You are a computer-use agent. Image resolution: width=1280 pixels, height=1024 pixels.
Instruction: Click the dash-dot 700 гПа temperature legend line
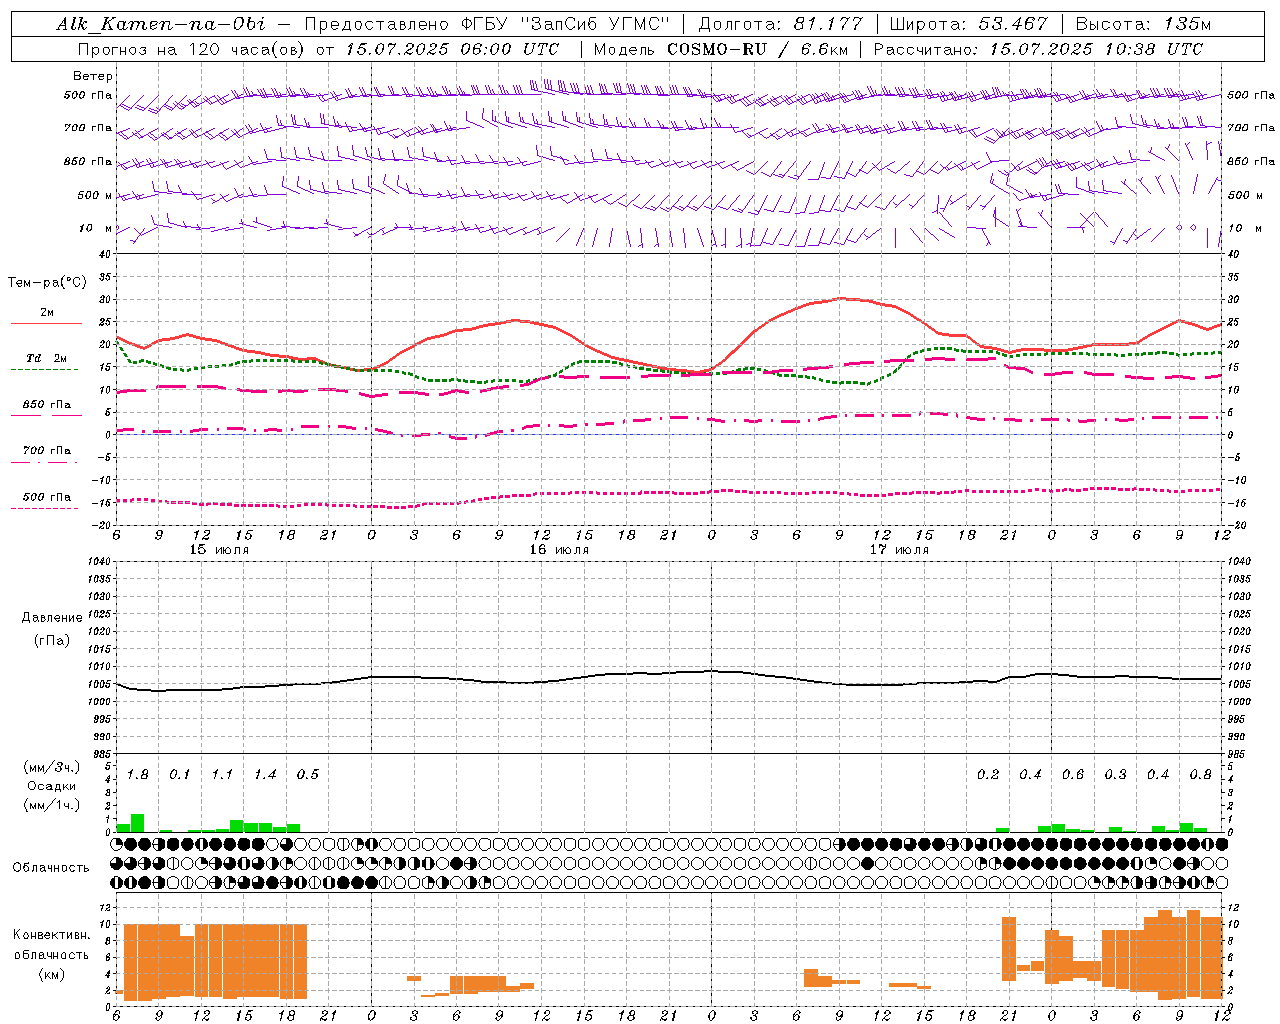[x=45, y=462]
